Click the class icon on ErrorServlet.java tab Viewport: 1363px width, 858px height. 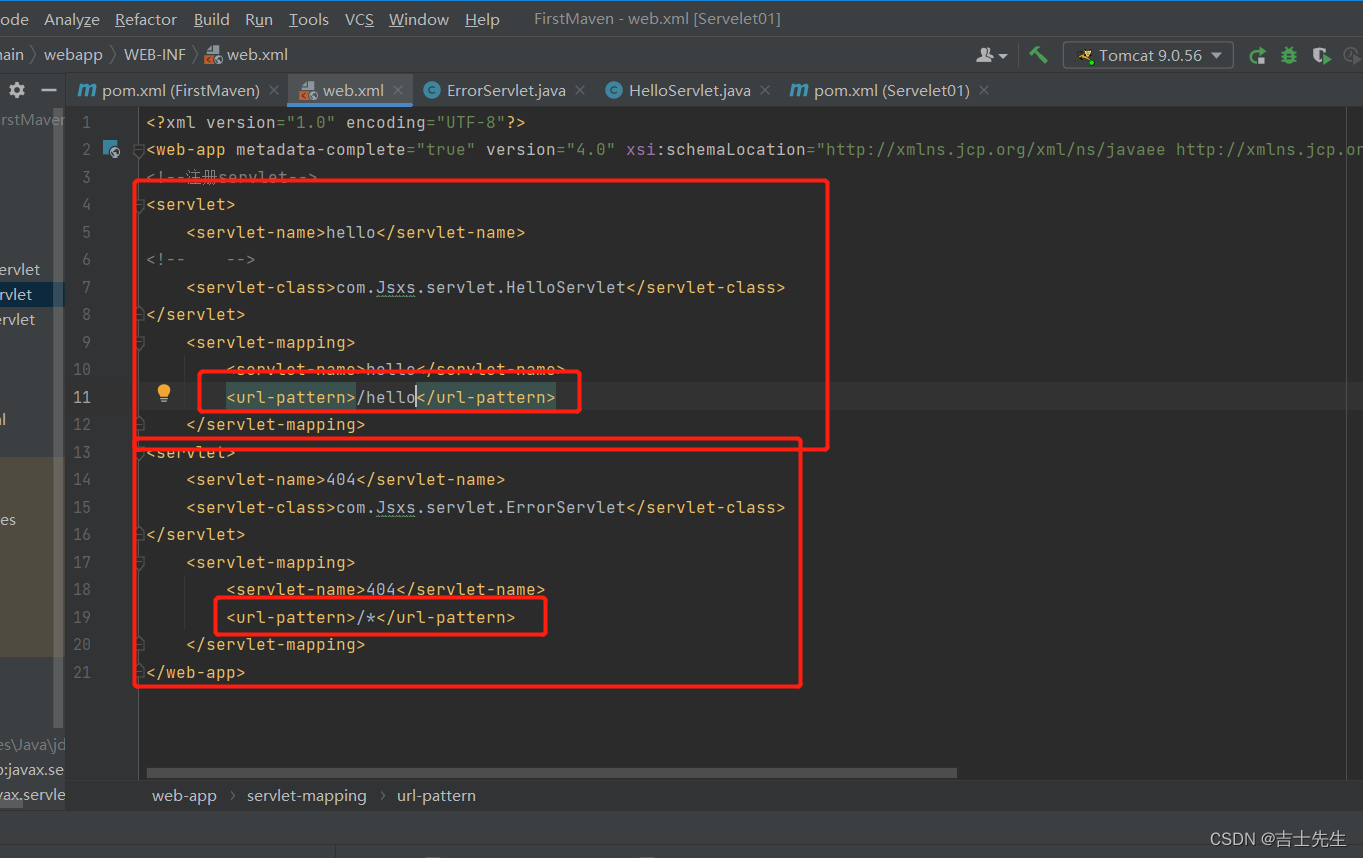click(432, 90)
